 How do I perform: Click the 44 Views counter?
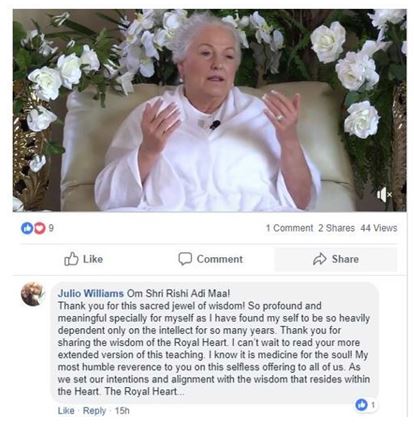coord(379,228)
